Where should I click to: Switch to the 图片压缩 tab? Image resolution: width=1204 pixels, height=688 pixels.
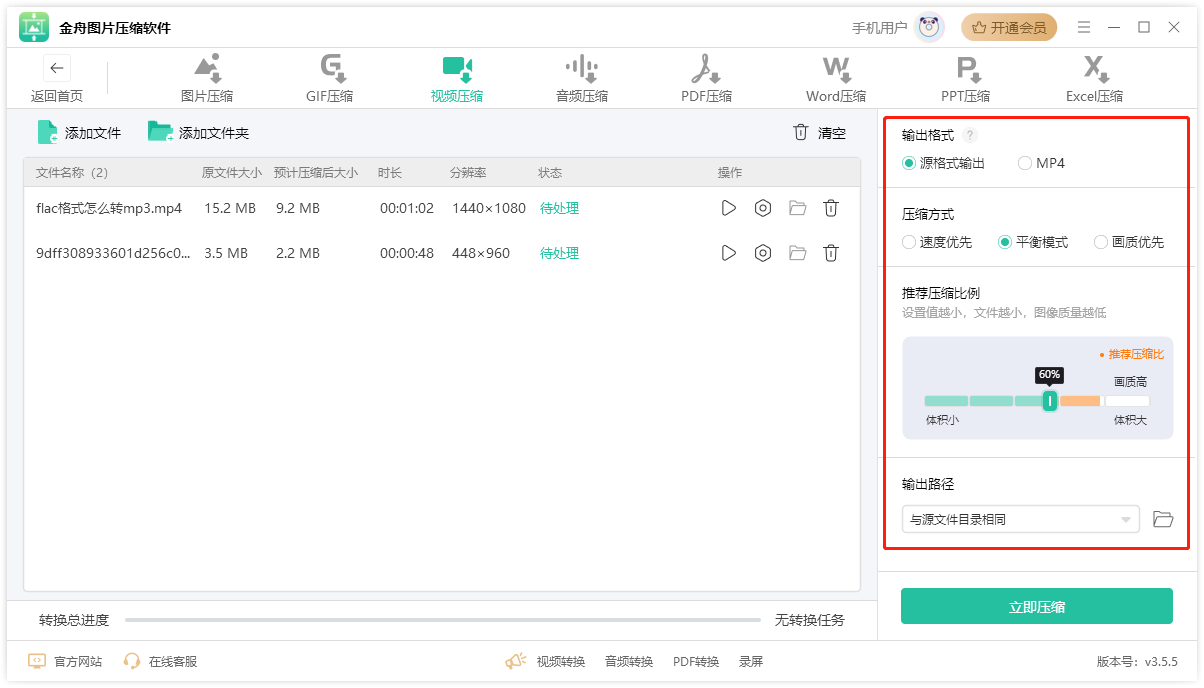[x=206, y=78]
